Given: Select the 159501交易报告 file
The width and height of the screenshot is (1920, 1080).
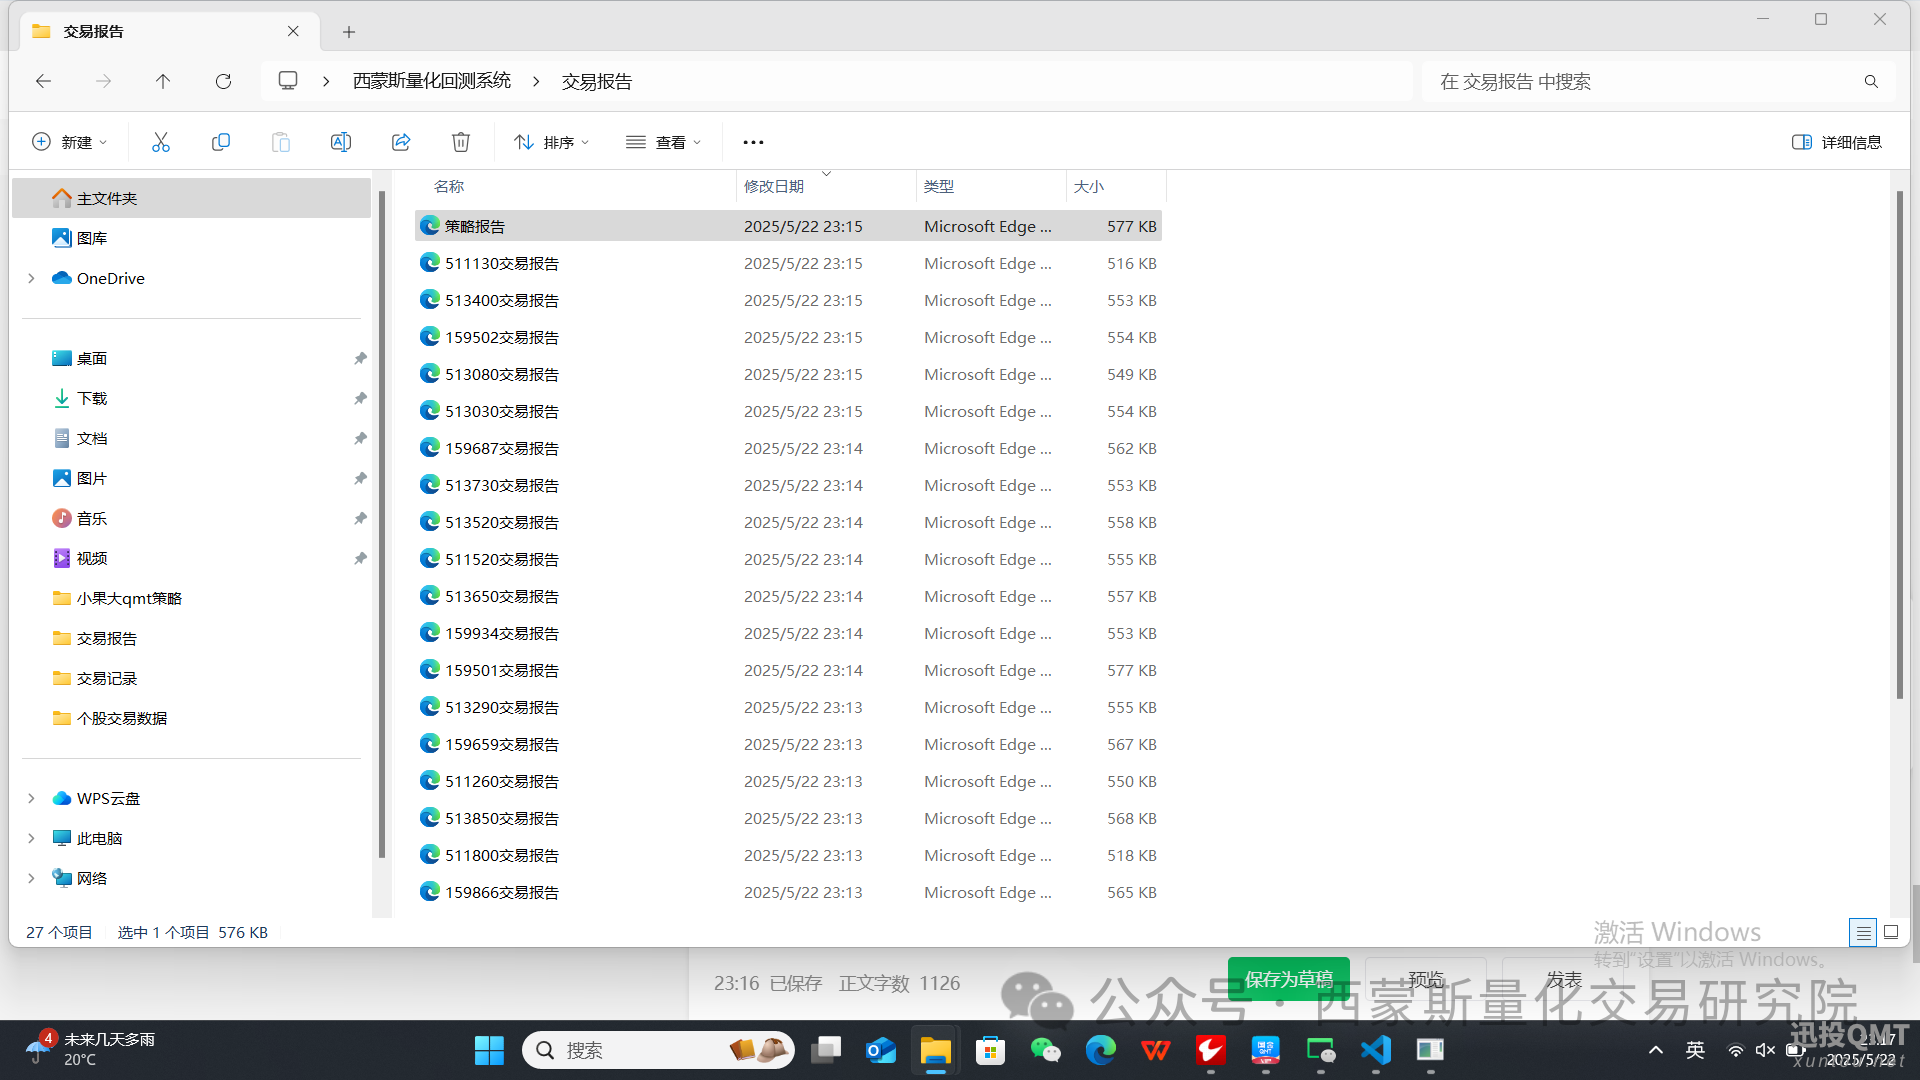Looking at the screenshot, I should pos(788,670).
